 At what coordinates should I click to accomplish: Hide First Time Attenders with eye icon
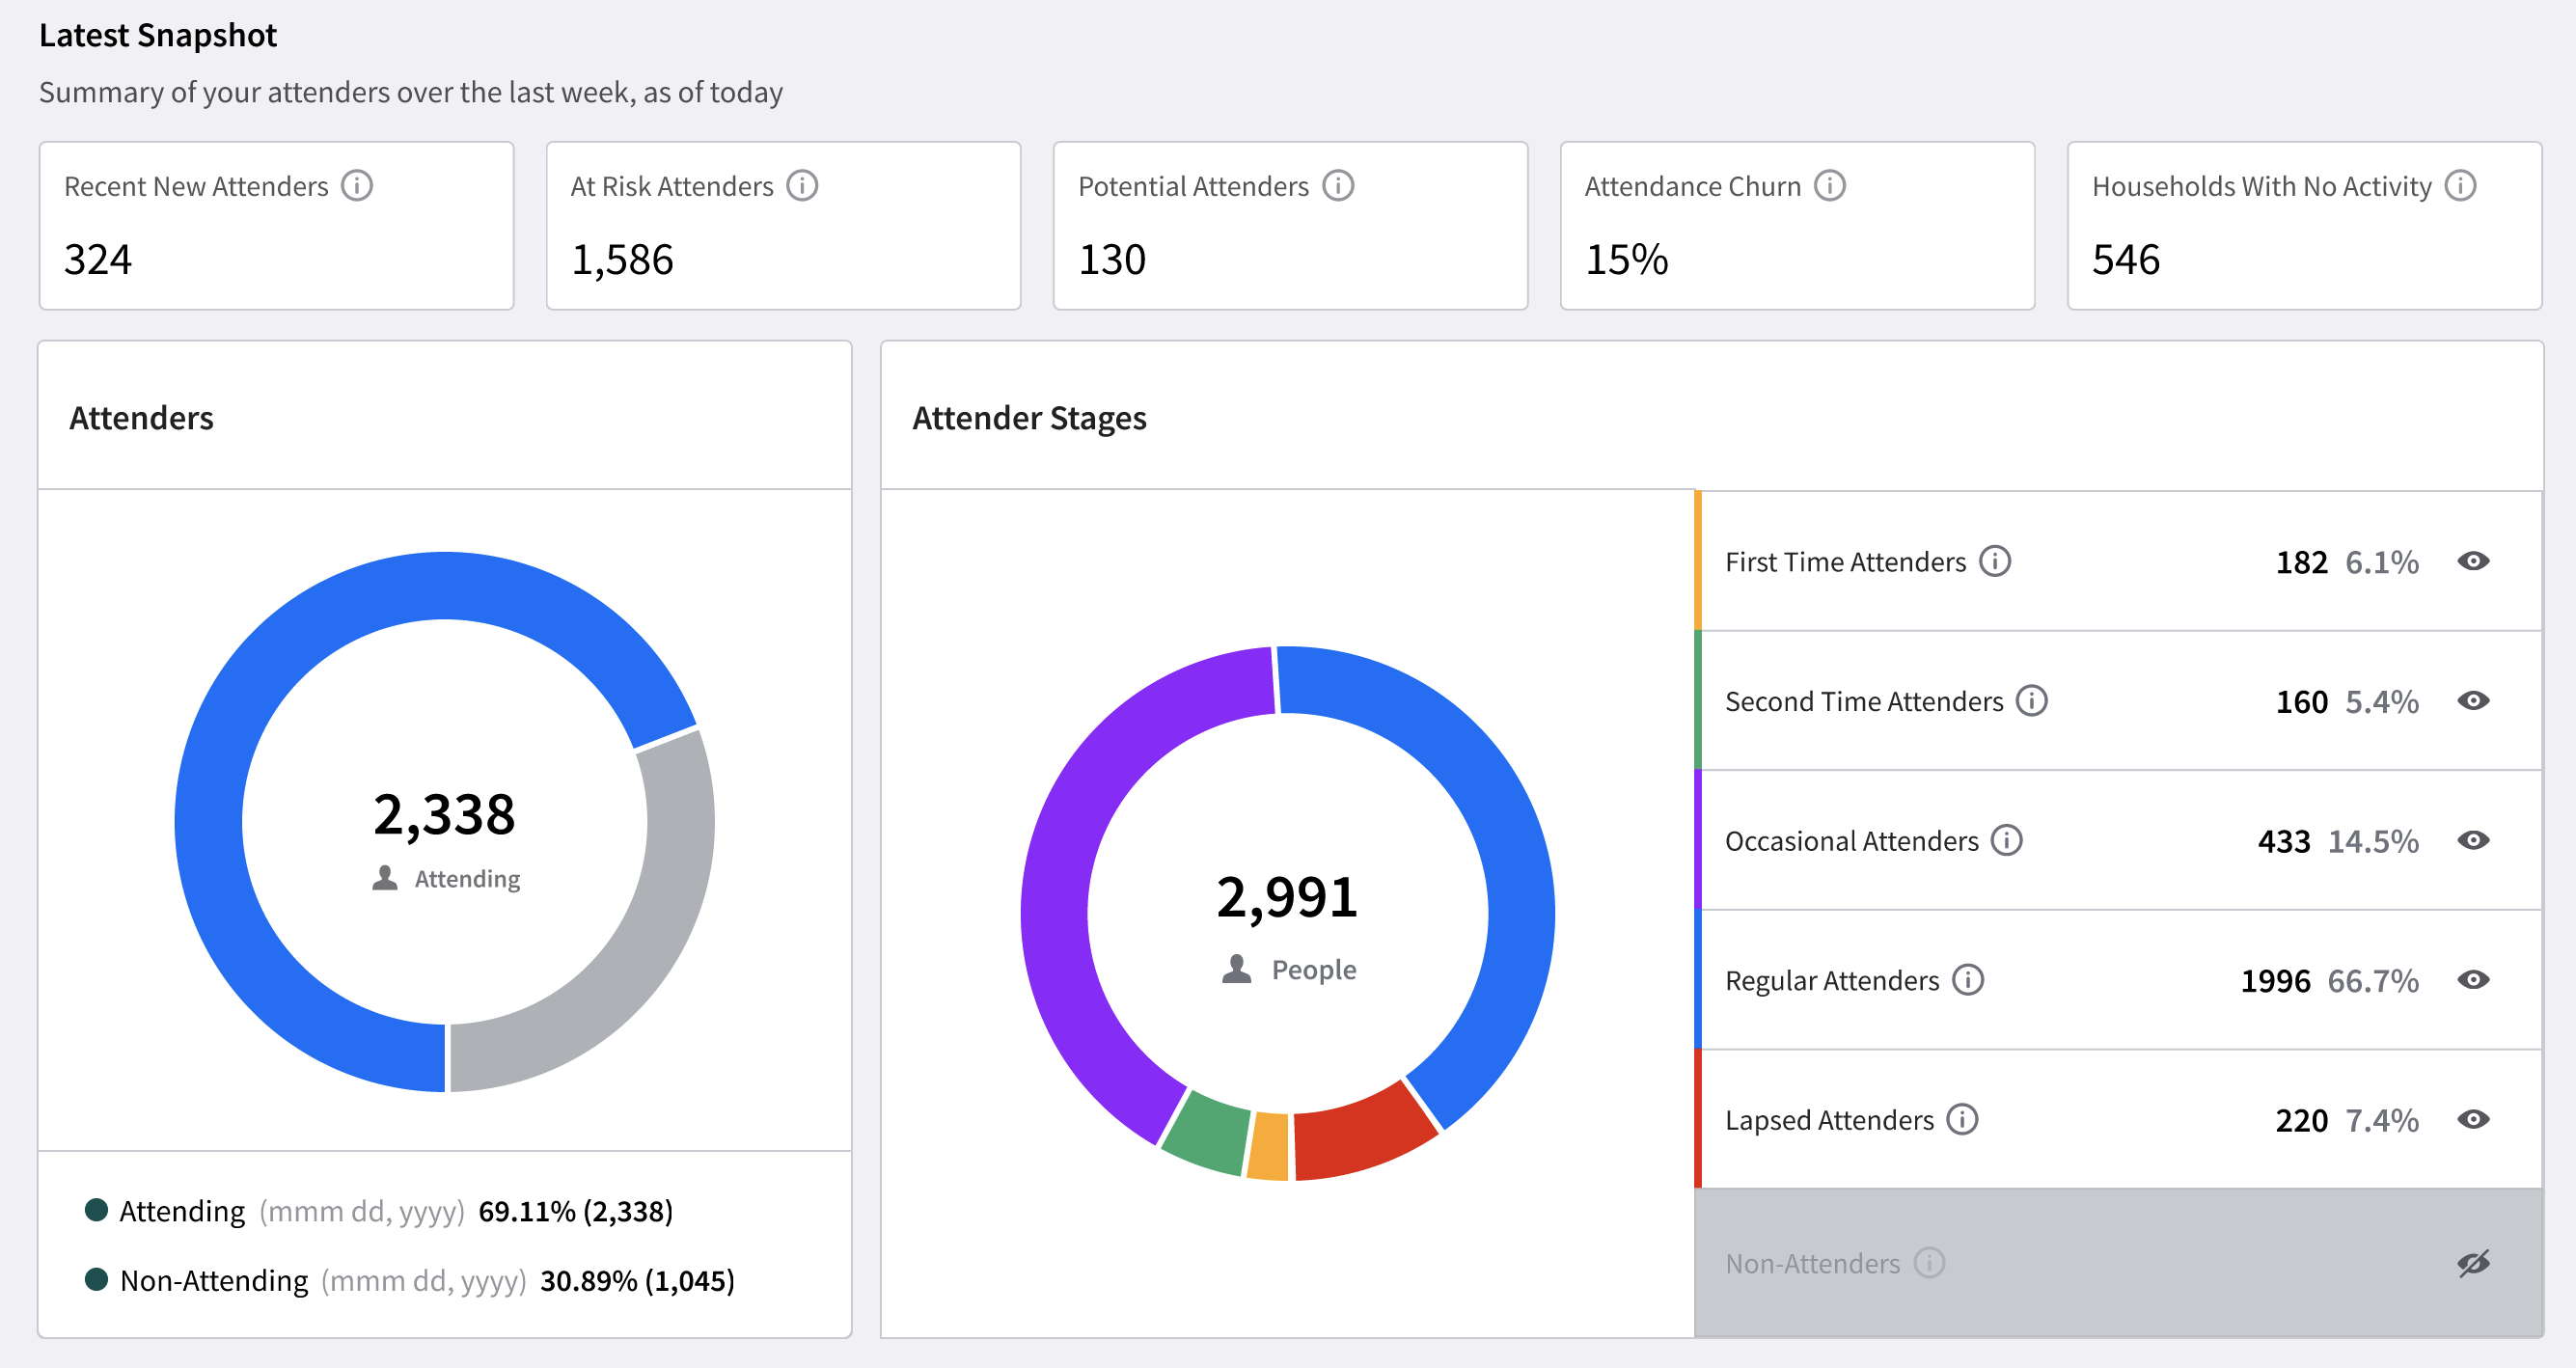(2473, 561)
